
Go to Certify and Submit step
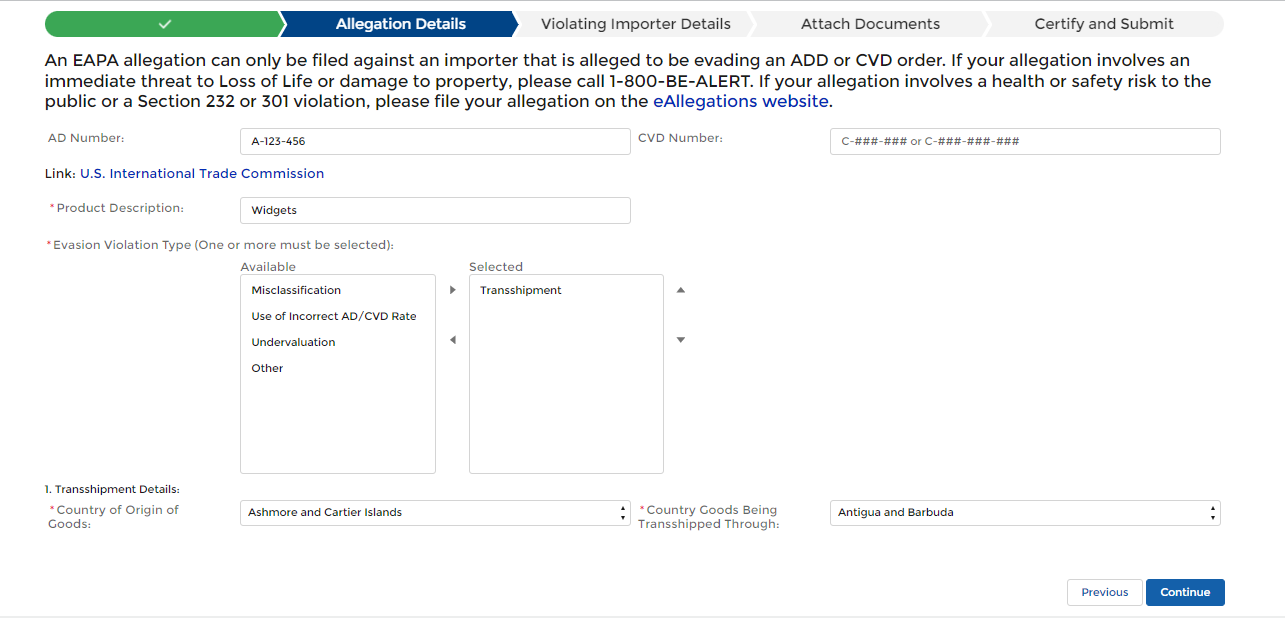(1104, 24)
